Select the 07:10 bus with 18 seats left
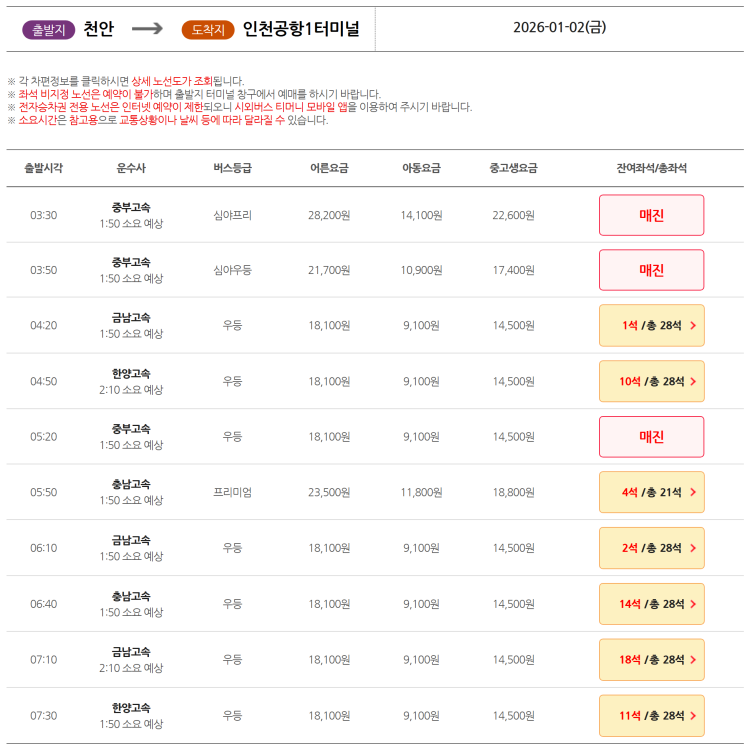 click(651, 660)
